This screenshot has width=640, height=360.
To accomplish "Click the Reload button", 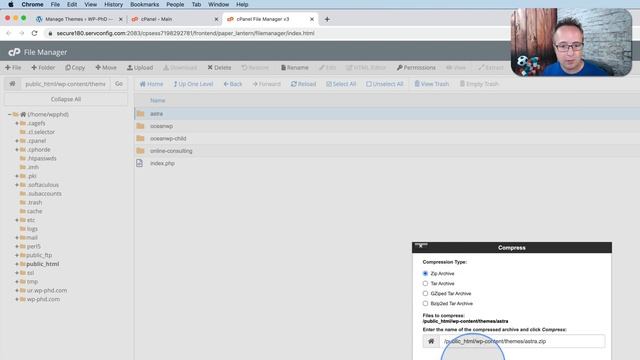I will (303, 84).
